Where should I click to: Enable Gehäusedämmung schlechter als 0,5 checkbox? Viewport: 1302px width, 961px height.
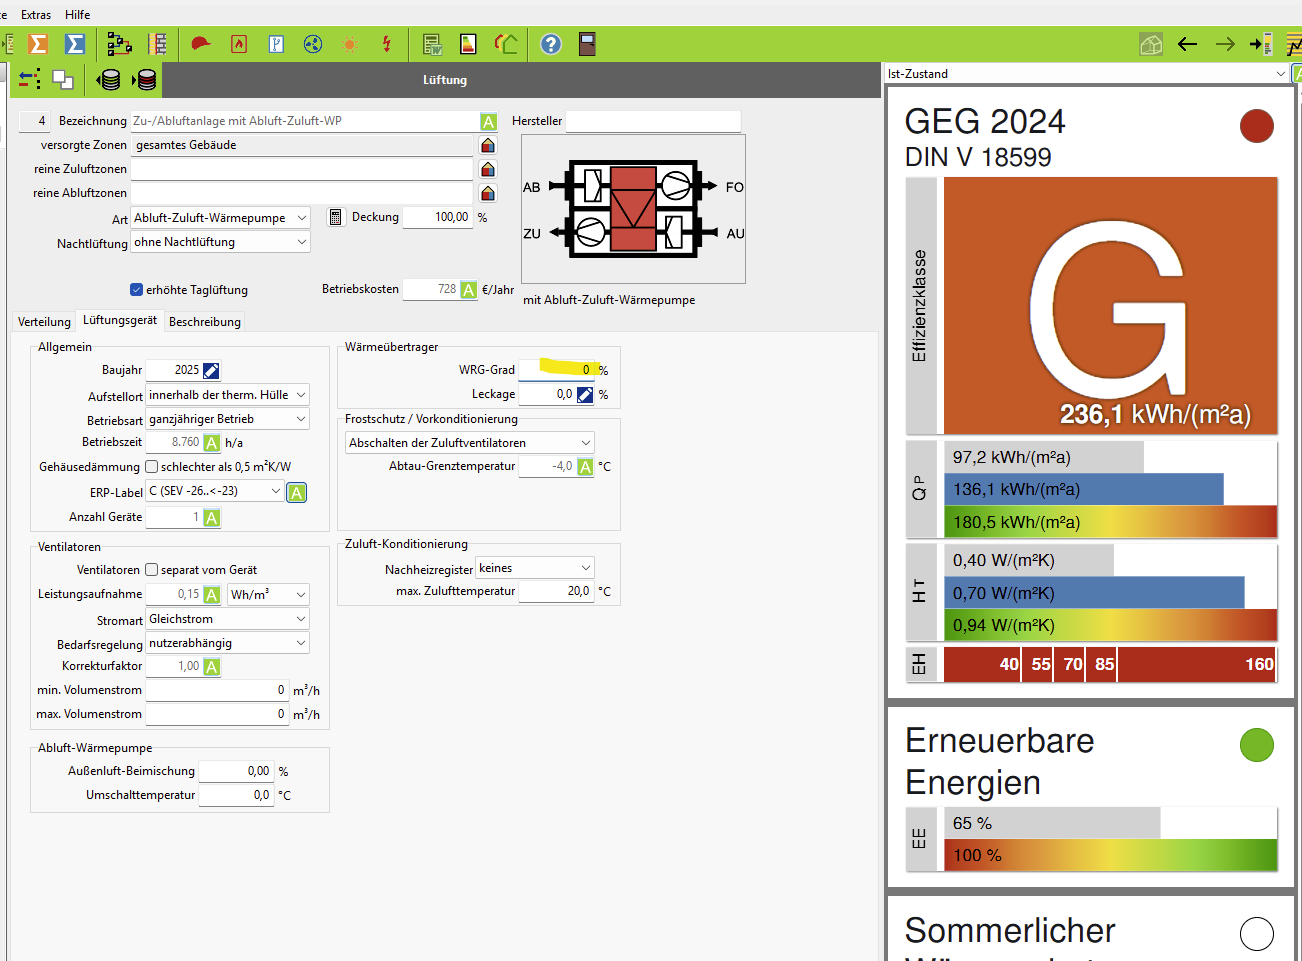click(152, 467)
